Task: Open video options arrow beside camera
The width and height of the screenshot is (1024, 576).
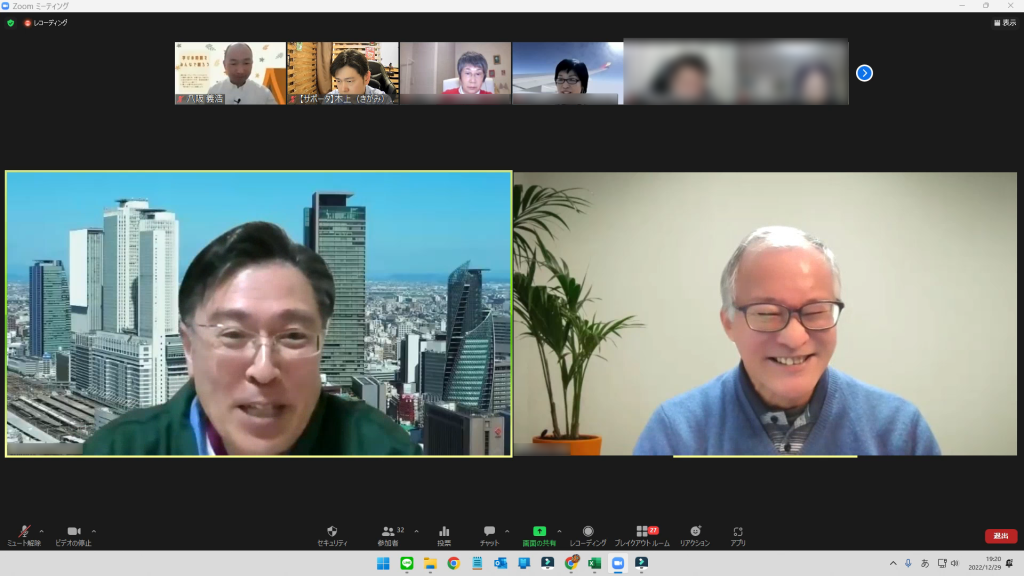Action: pyautogui.click(x=94, y=531)
